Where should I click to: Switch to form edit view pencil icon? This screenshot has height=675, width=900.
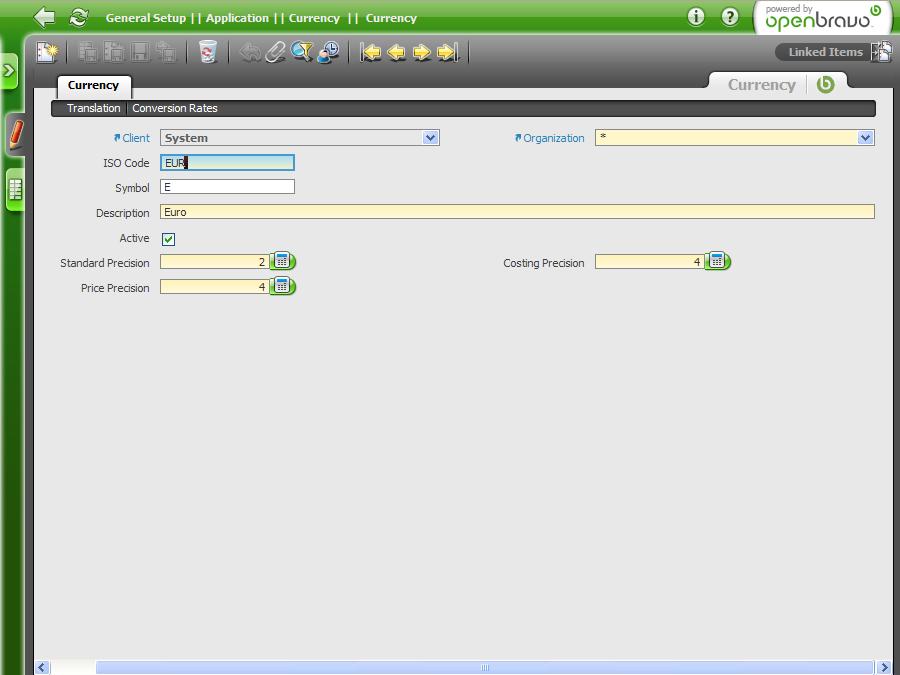point(16,134)
